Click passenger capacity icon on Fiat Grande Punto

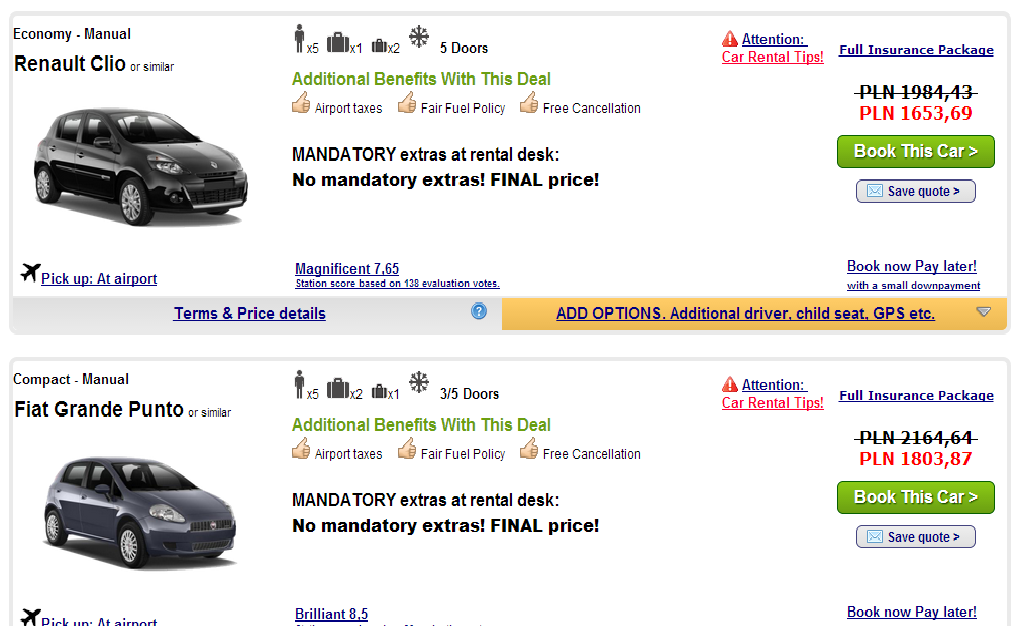click(299, 384)
